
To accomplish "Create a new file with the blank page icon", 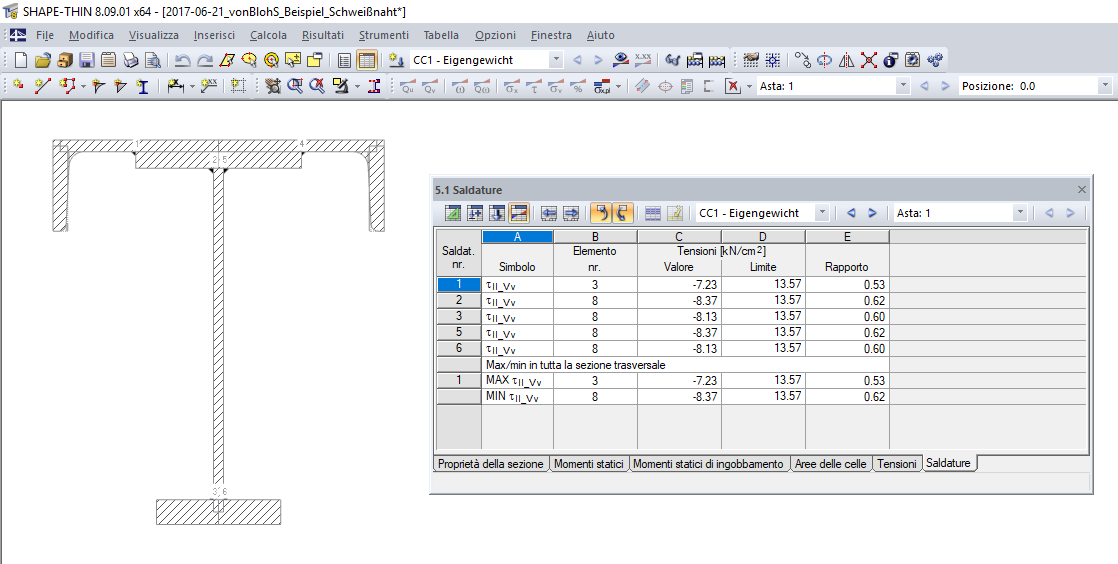I will 21,61.
